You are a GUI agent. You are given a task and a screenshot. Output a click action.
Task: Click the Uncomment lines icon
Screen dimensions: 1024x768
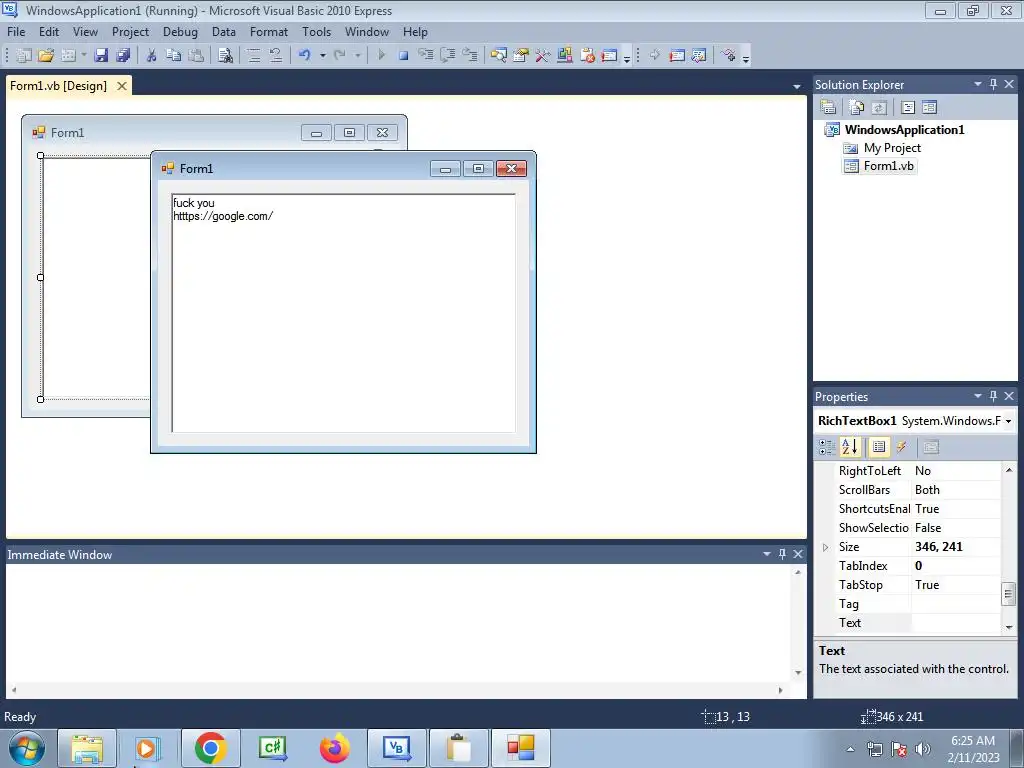click(x=276, y=56)
